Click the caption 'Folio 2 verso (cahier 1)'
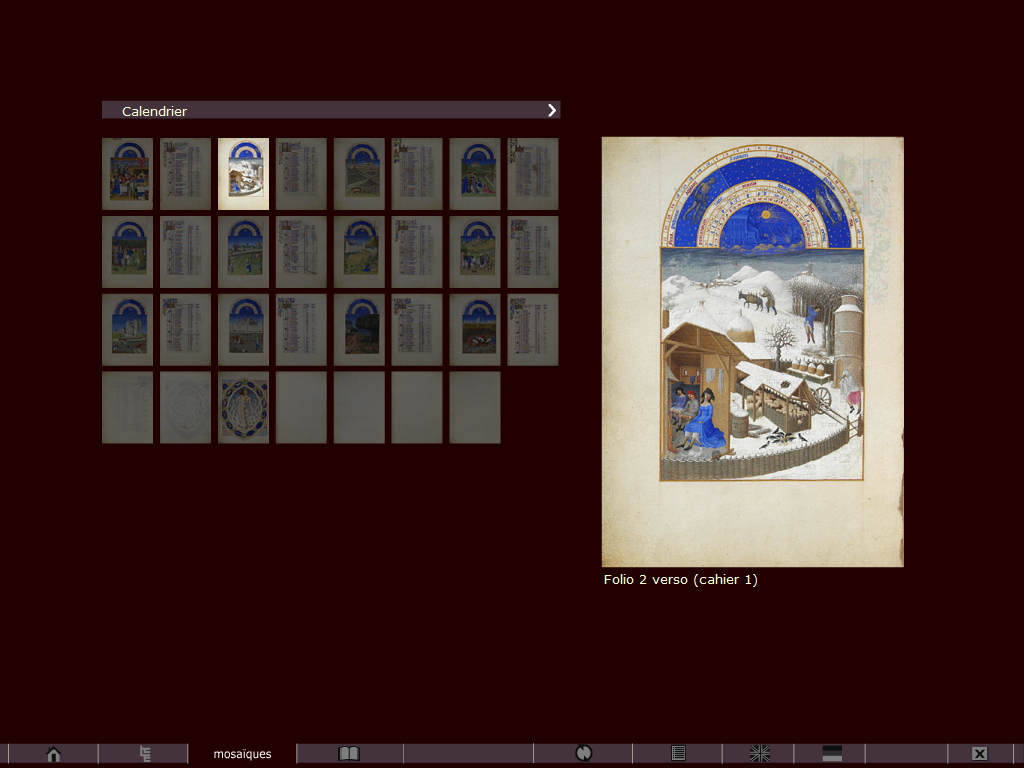1024x768 pixels. (x=680, y=580)
